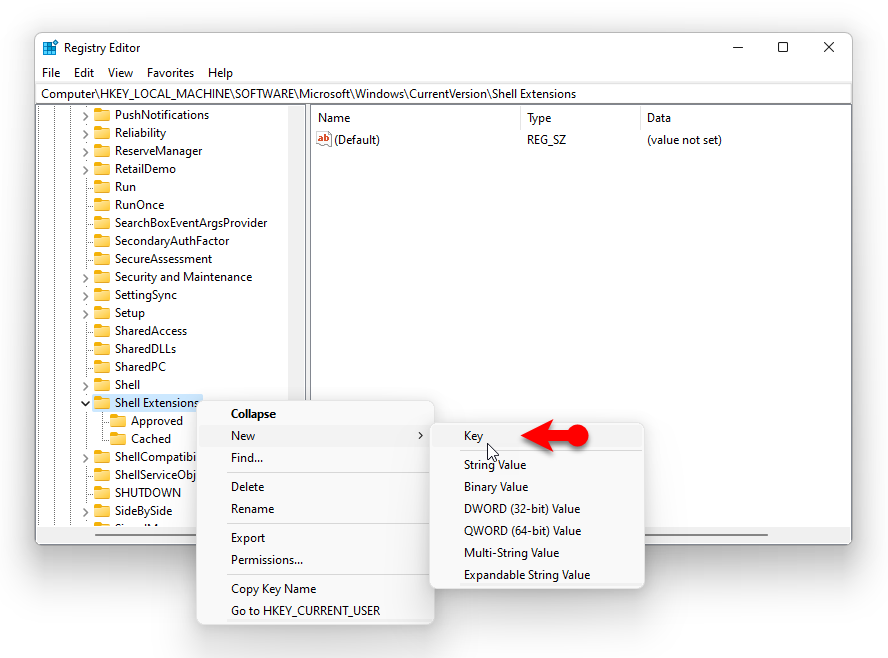Click the PushNotifications folder icon
The height and width of the screenshot is (658, 888).
click(102, 115)
